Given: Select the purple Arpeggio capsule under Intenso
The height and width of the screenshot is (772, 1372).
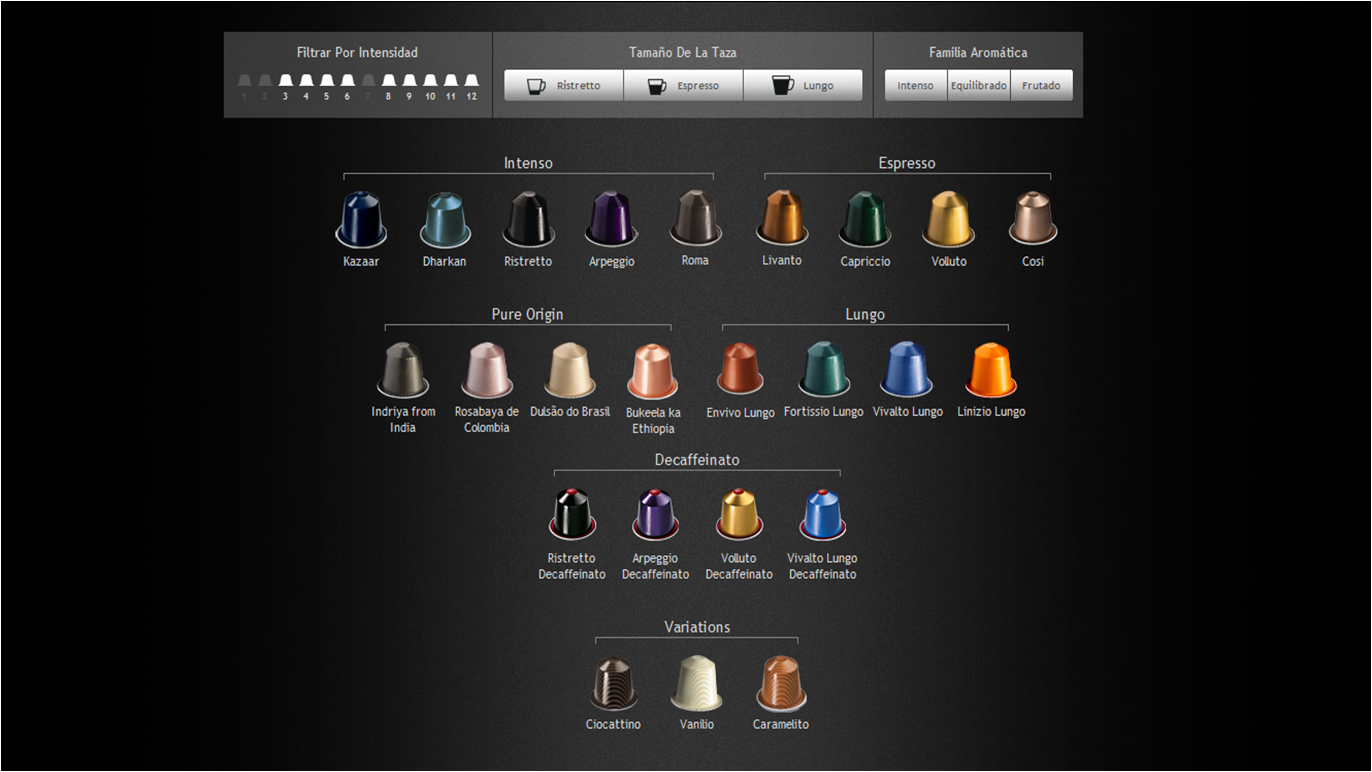Looking at the screenshot, I should (611, 219).
